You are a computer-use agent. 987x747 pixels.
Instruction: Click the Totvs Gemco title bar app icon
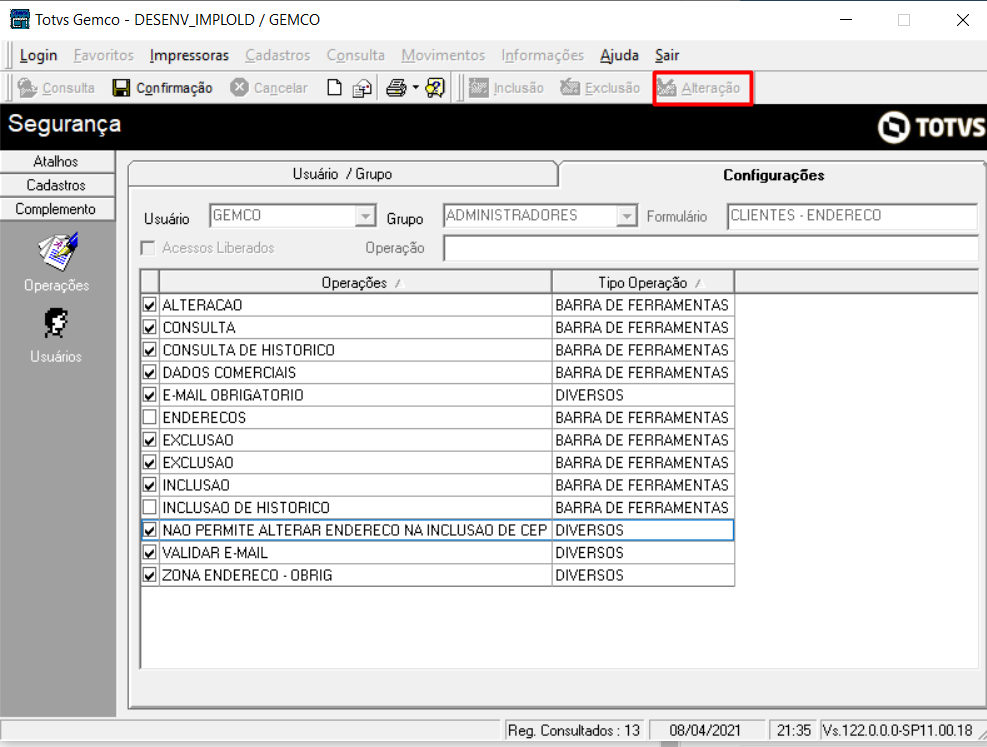(20, 20)
